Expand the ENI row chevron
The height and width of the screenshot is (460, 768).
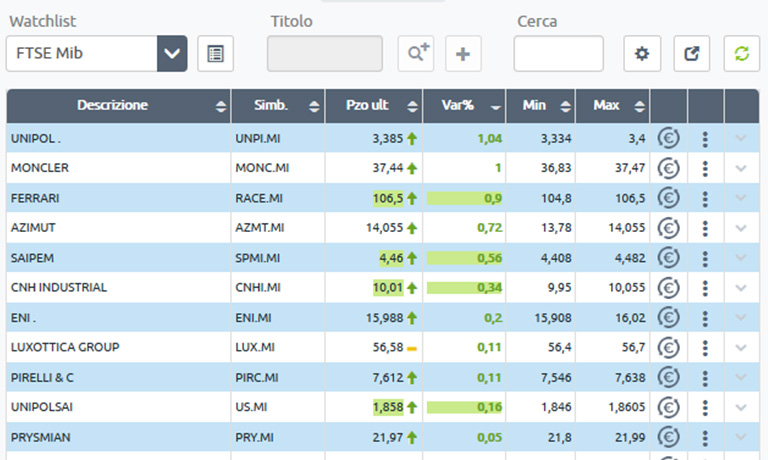point(741,318)
